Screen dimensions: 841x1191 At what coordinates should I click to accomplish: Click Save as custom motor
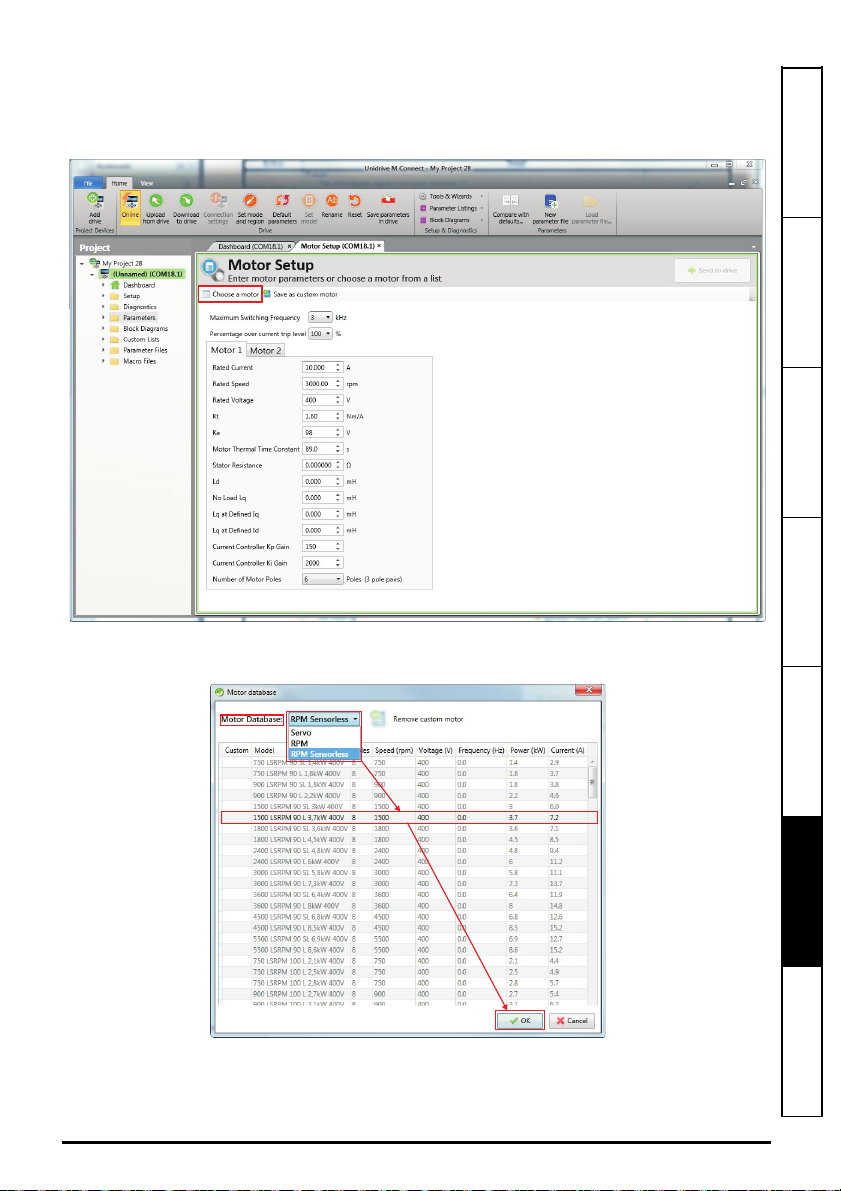[301, 294]
